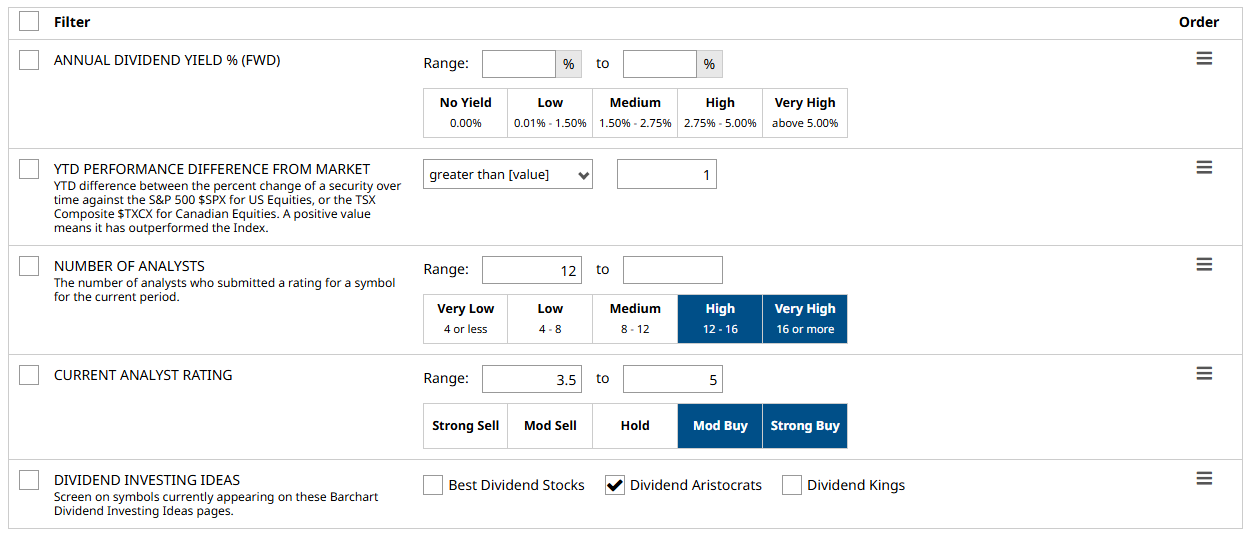1249x536 pixels.
Task: Open the 'greater than [value]' dropdown
Action: pos(508,174)
